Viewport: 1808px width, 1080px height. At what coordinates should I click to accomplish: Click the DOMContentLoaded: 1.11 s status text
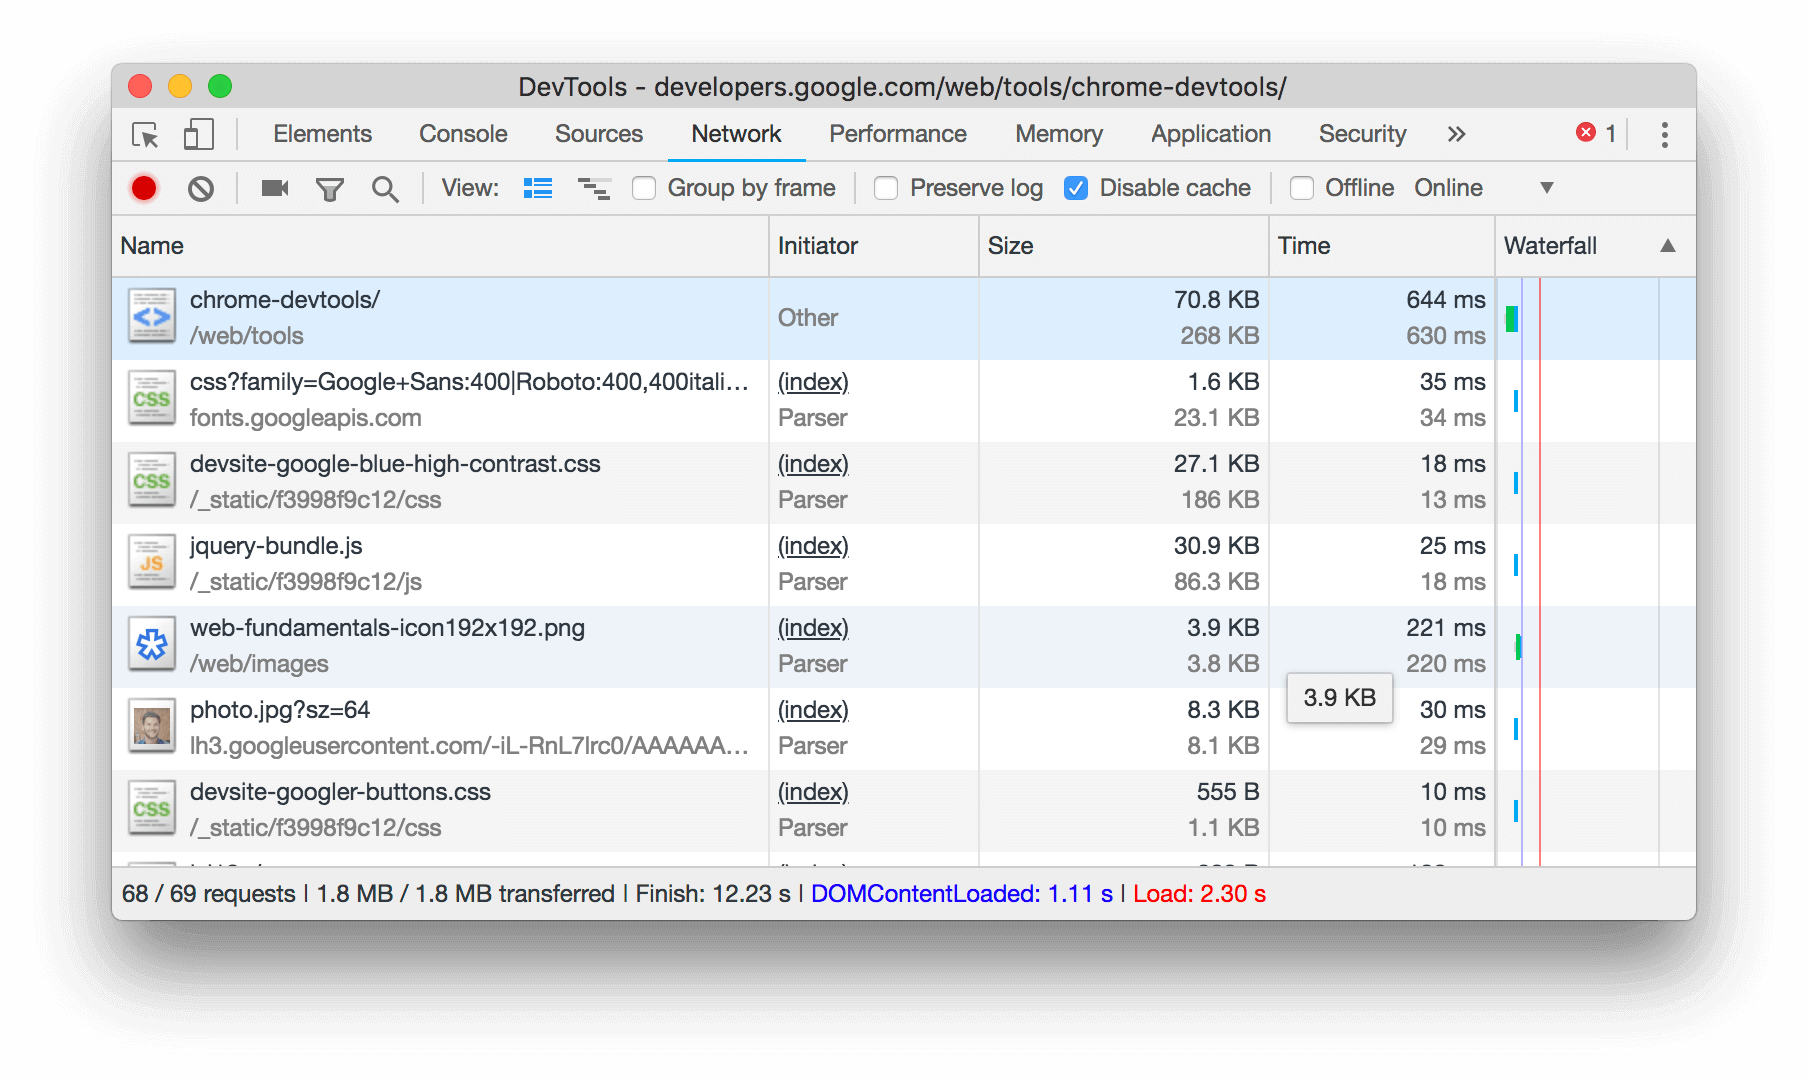point(962,894)
